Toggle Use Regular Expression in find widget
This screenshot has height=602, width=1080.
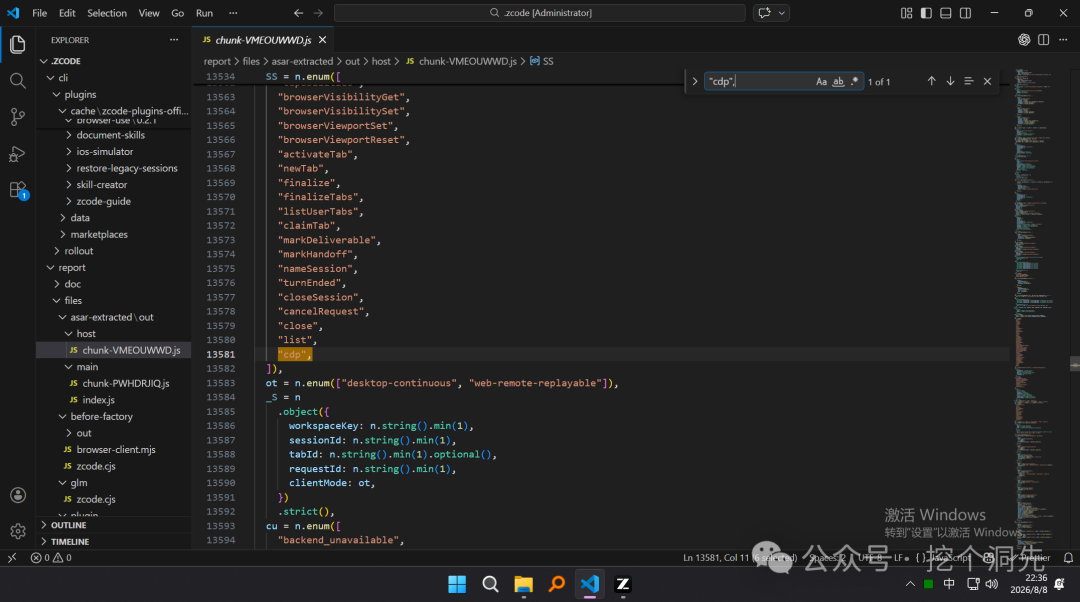click(x=855, y=81)
